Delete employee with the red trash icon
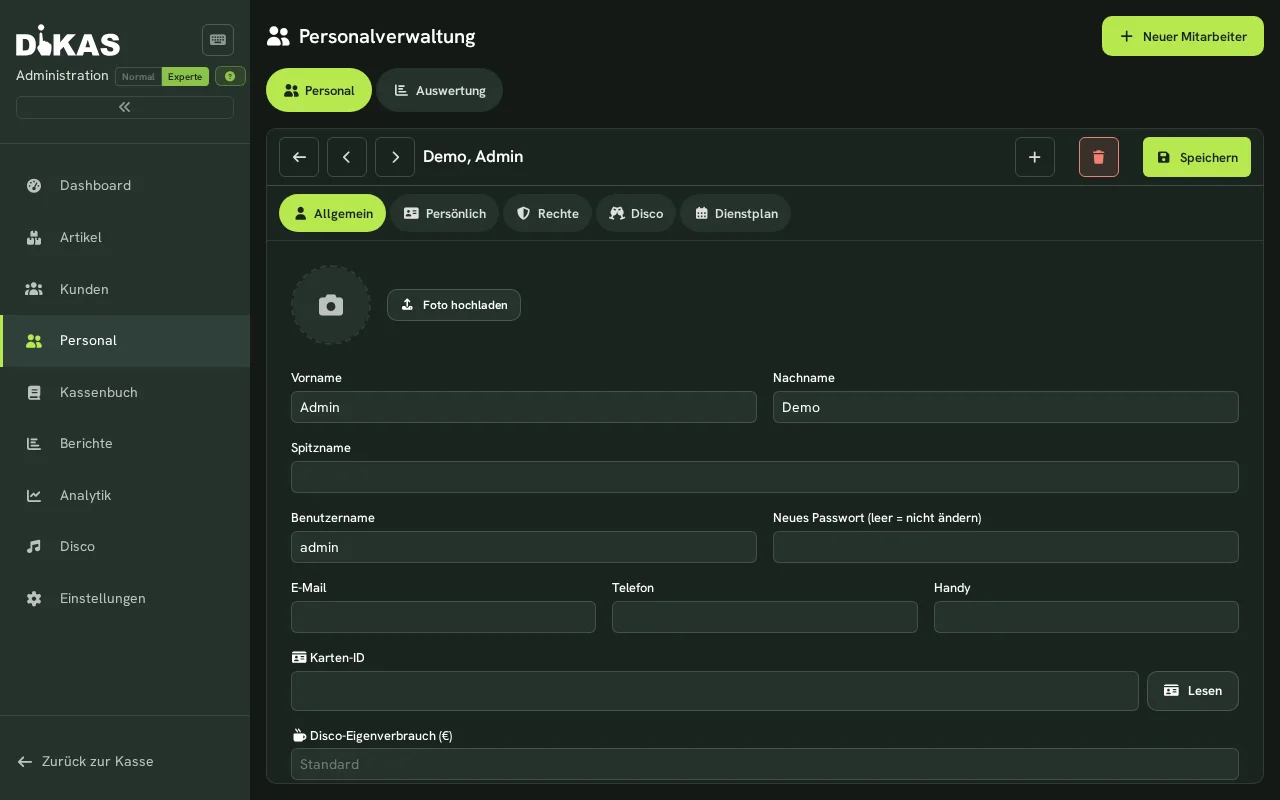The height and width of the screenshot is (800, 1280). pos(1099,157)
